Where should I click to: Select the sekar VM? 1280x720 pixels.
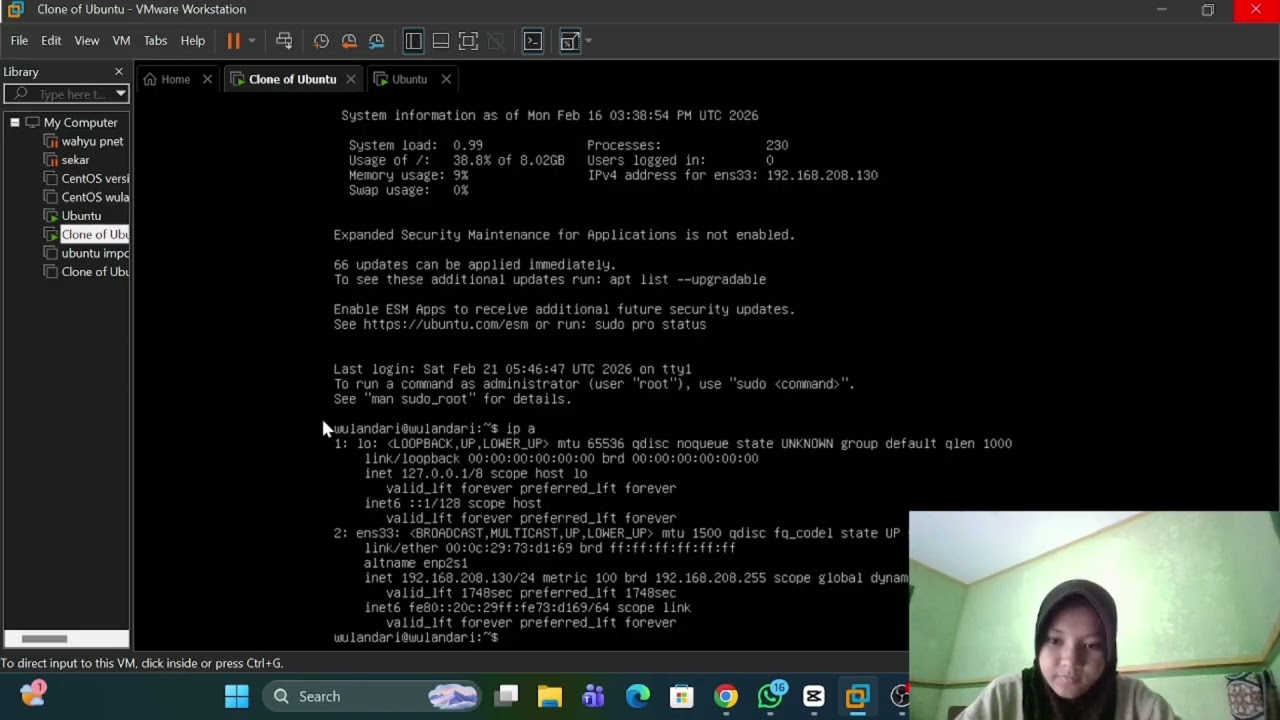pyautogui.click(x=75, y=160)
